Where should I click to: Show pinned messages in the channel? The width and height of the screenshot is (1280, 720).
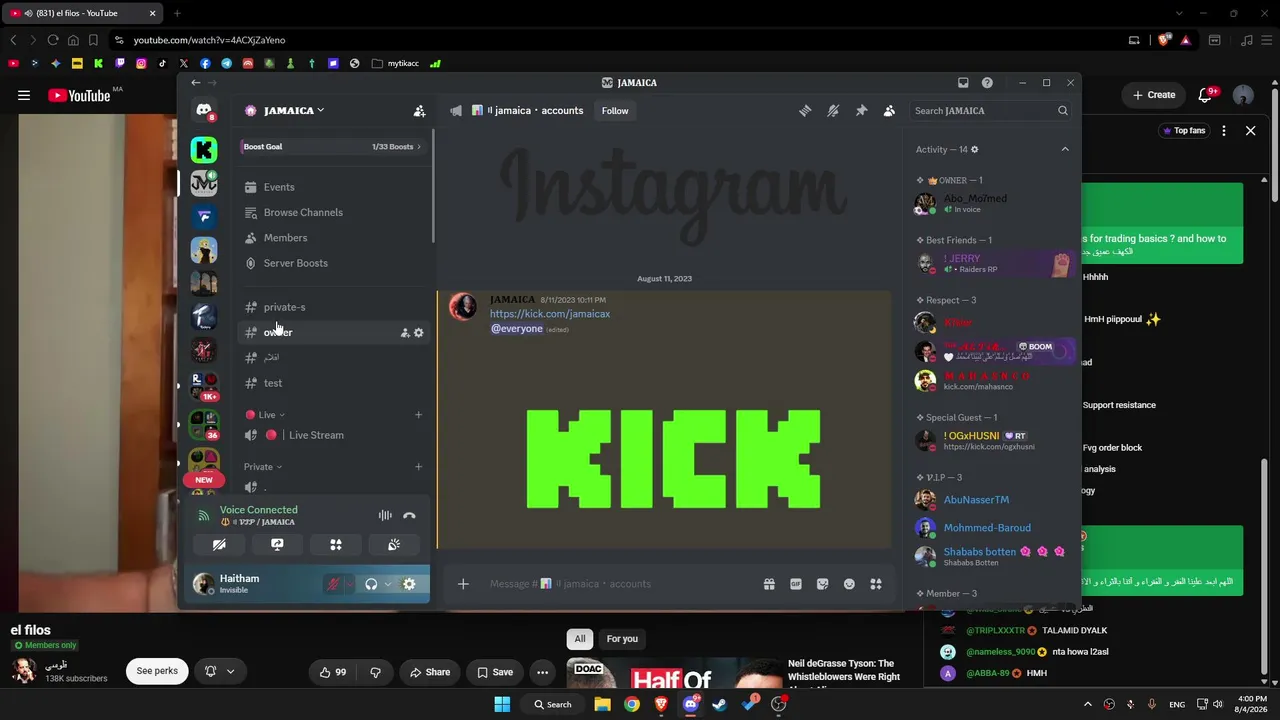click(x=861, y=111)
